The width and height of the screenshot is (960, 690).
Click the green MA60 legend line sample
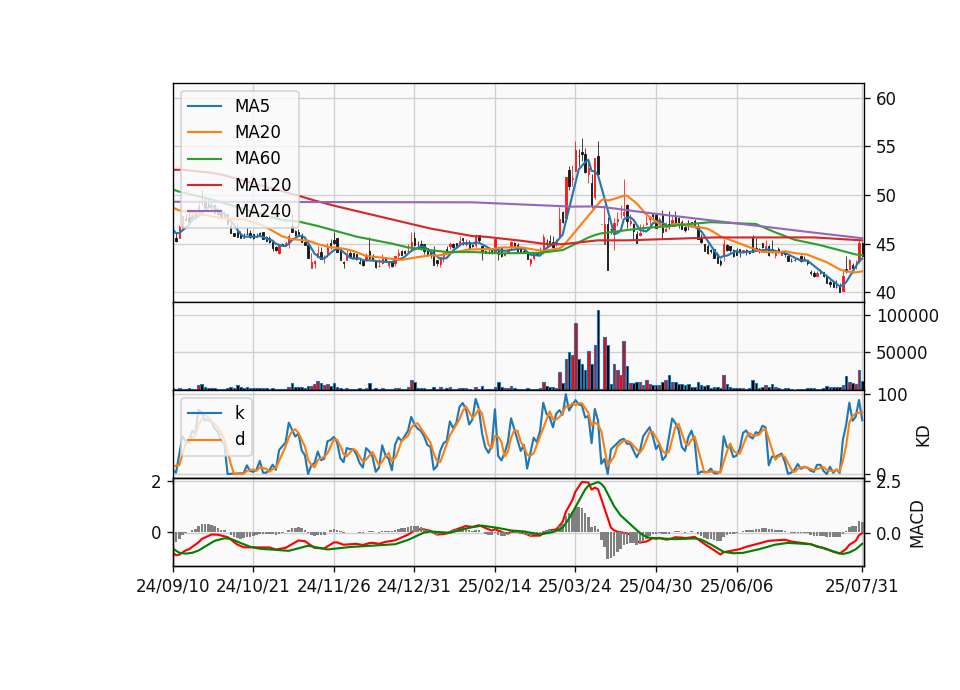[x=204, y=159]
